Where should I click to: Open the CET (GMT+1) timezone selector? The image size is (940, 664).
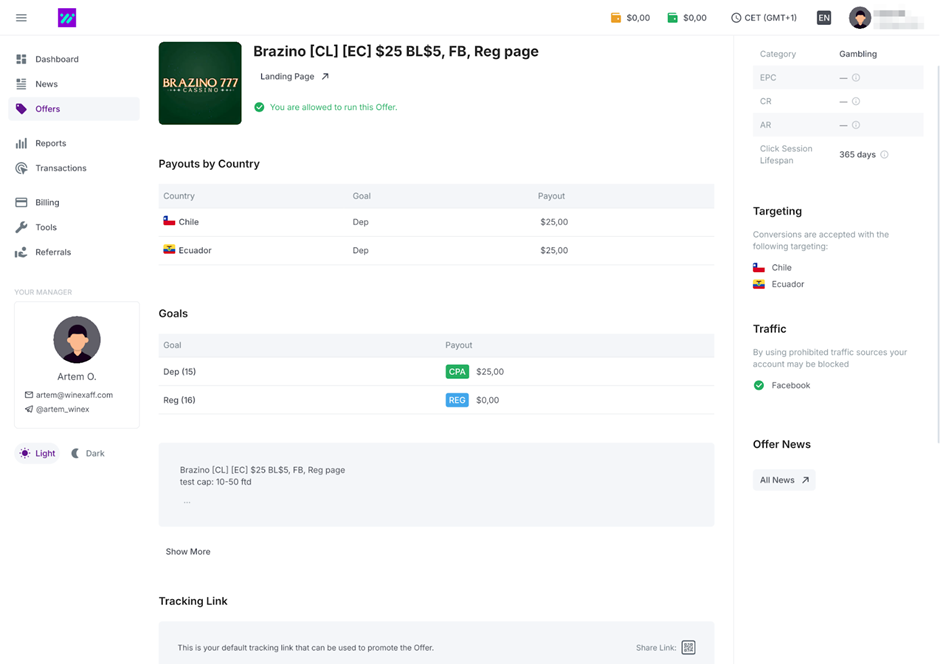click(764, 18)
